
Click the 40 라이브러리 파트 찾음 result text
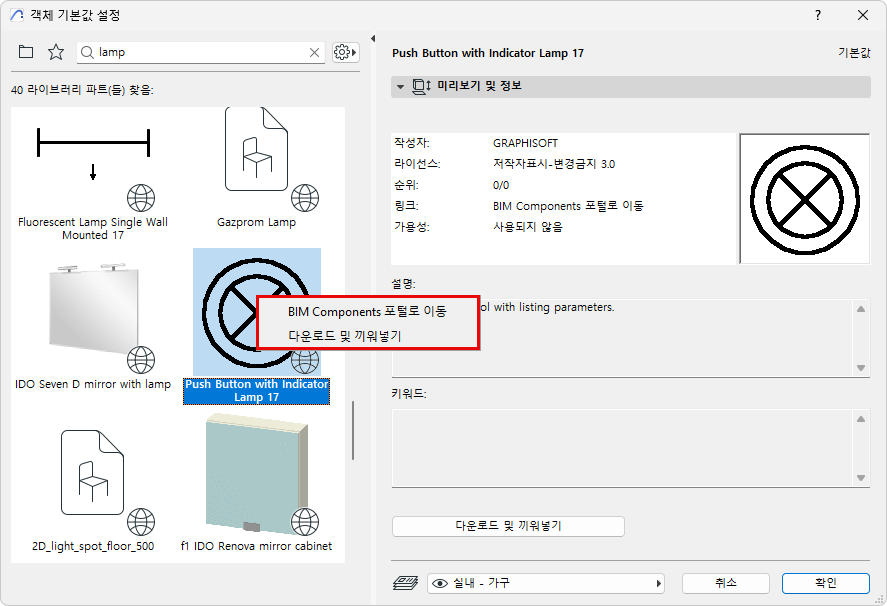coord(83,90)
